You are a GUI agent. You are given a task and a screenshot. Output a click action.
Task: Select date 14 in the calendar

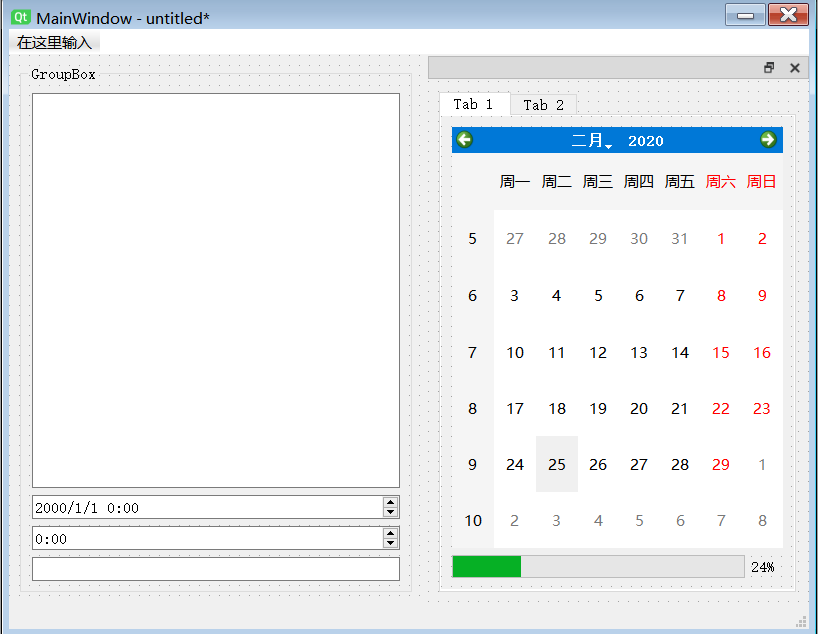click(680, 352)
